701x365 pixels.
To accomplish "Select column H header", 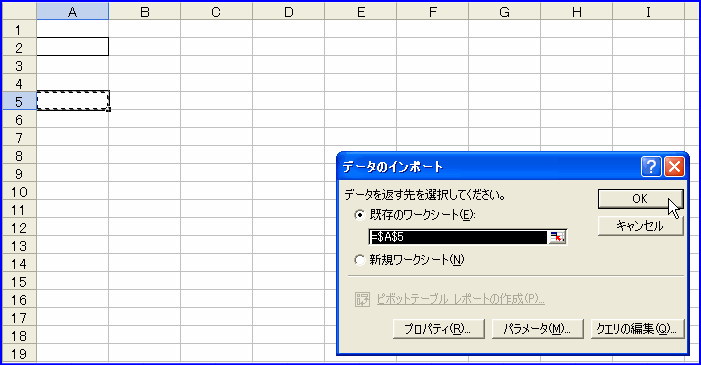I will (577, 12).
